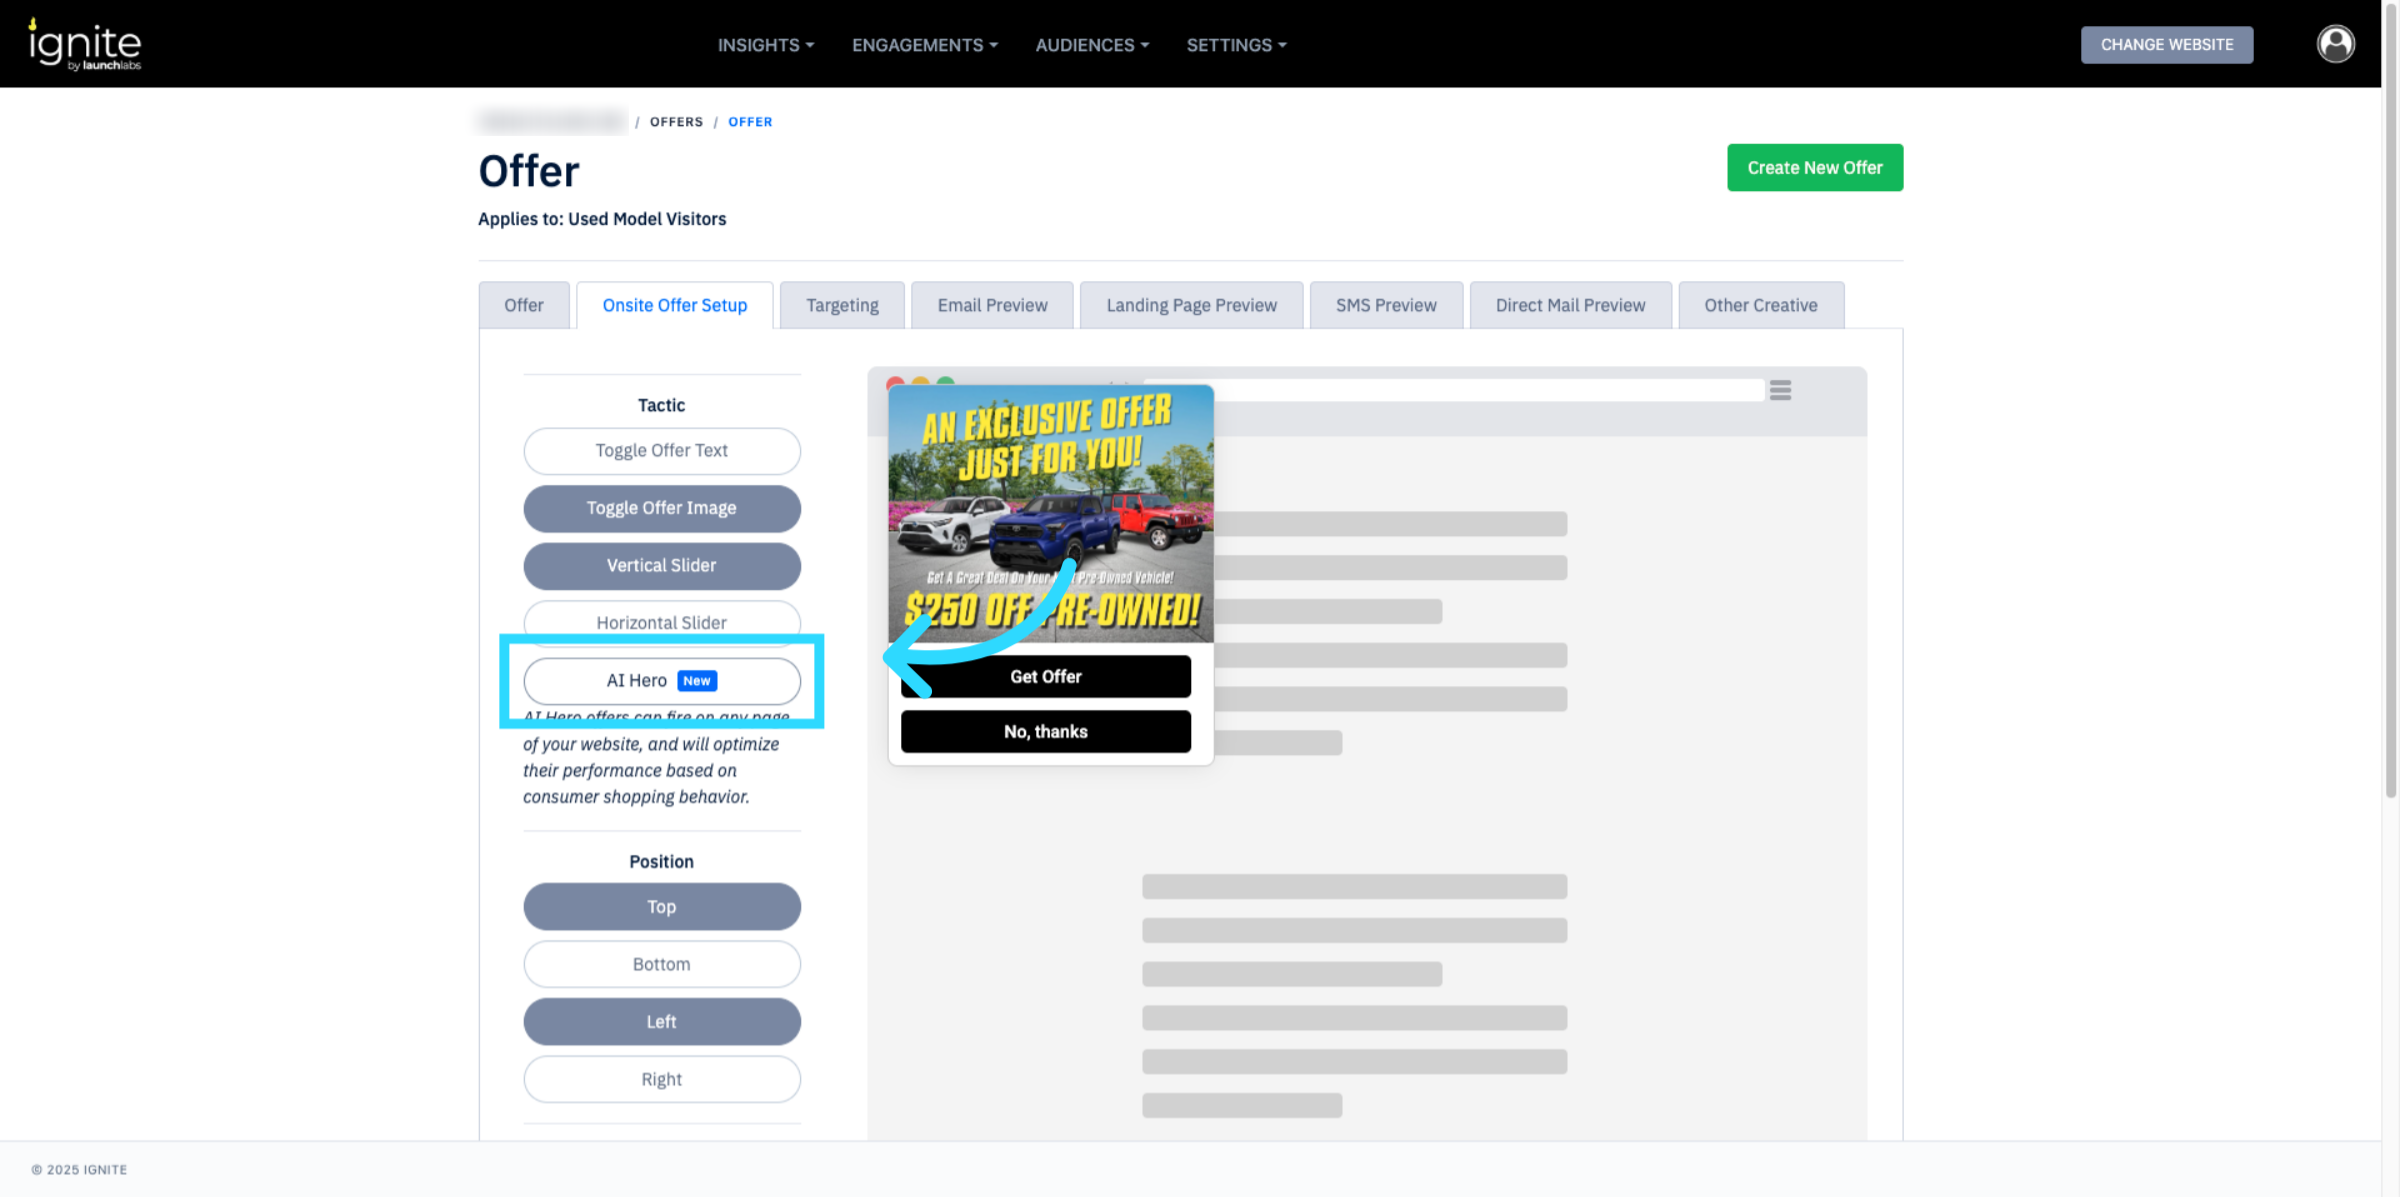2400x1197 pixels.
Task: Open the Audiences dropdown menu
Action: (1092, 45)
